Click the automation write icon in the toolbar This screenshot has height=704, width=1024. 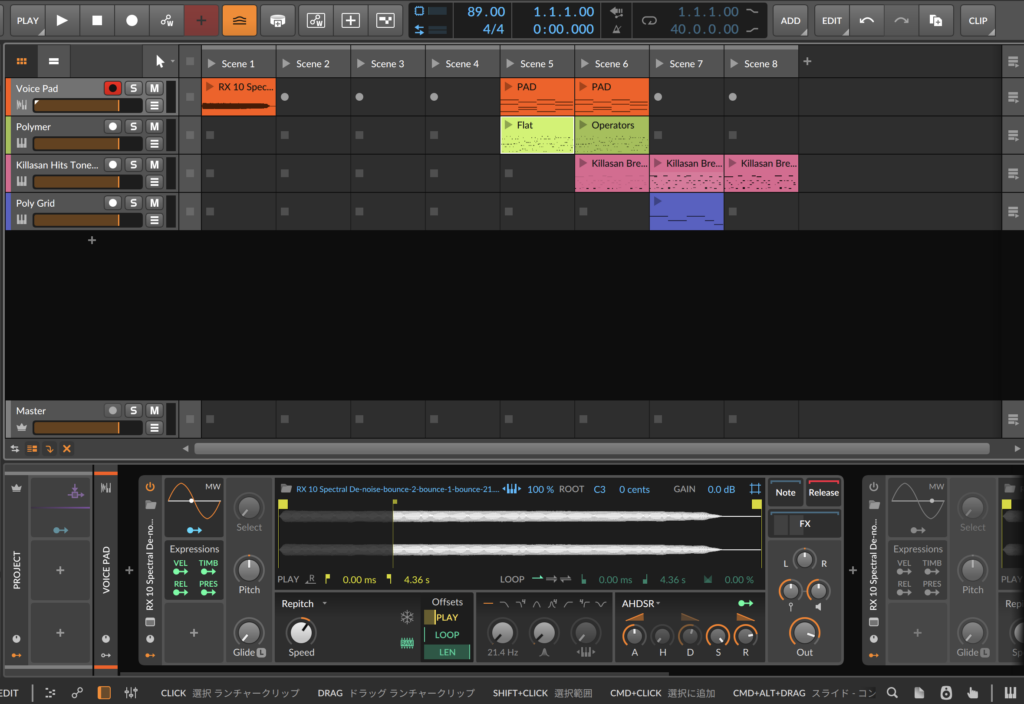click(x=164, y=20)
